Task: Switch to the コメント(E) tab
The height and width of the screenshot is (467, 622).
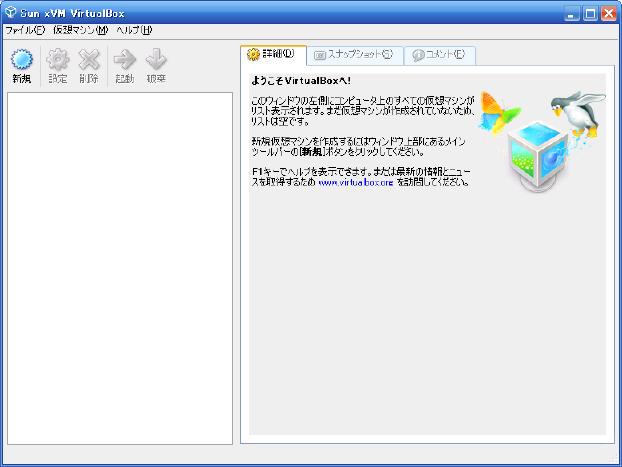Action: (x=440, y=55)
